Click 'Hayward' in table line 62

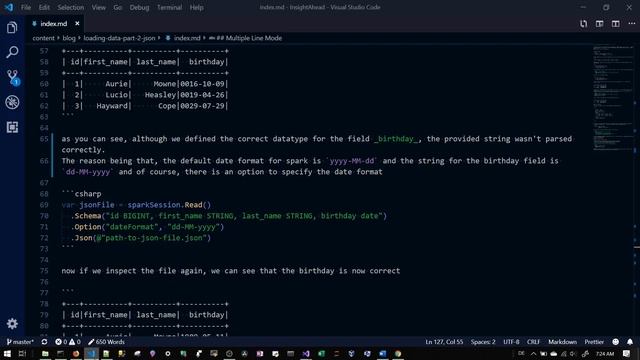point(112,106)
